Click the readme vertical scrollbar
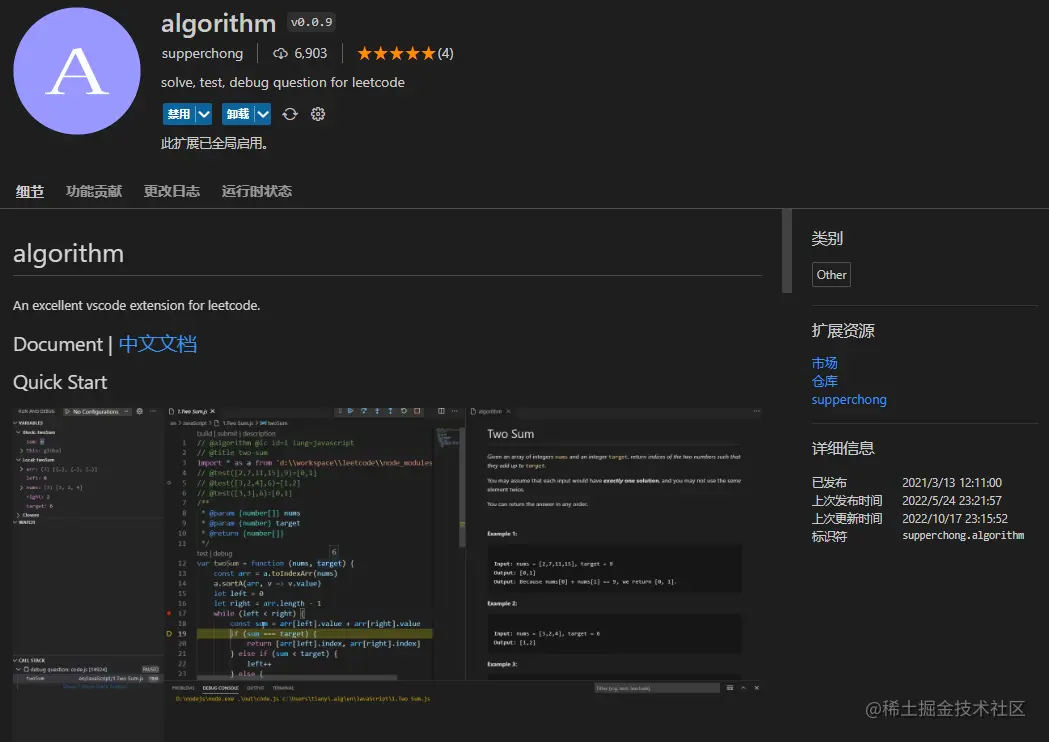 (787, 251)
